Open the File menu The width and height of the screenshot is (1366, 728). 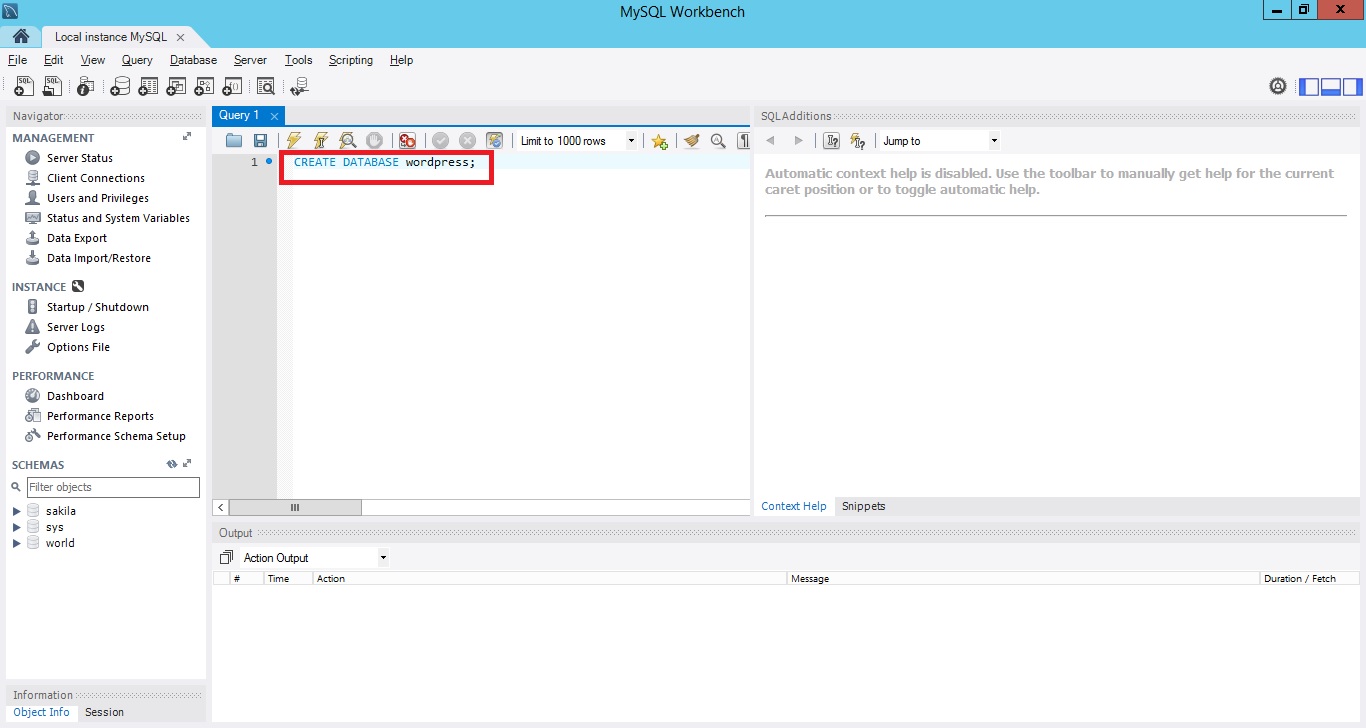[17, 60]
